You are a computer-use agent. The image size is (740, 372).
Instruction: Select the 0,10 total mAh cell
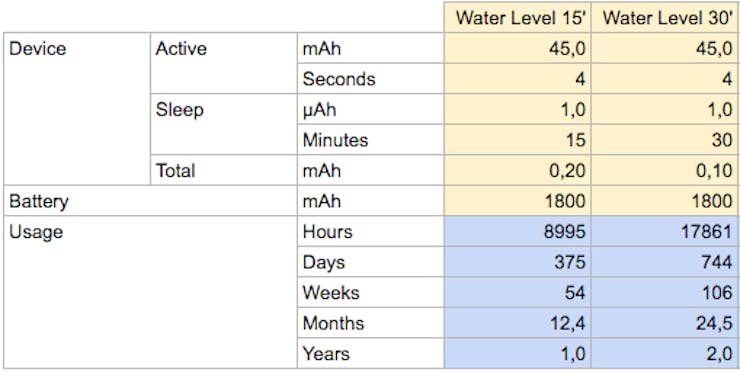pos(665,170)
